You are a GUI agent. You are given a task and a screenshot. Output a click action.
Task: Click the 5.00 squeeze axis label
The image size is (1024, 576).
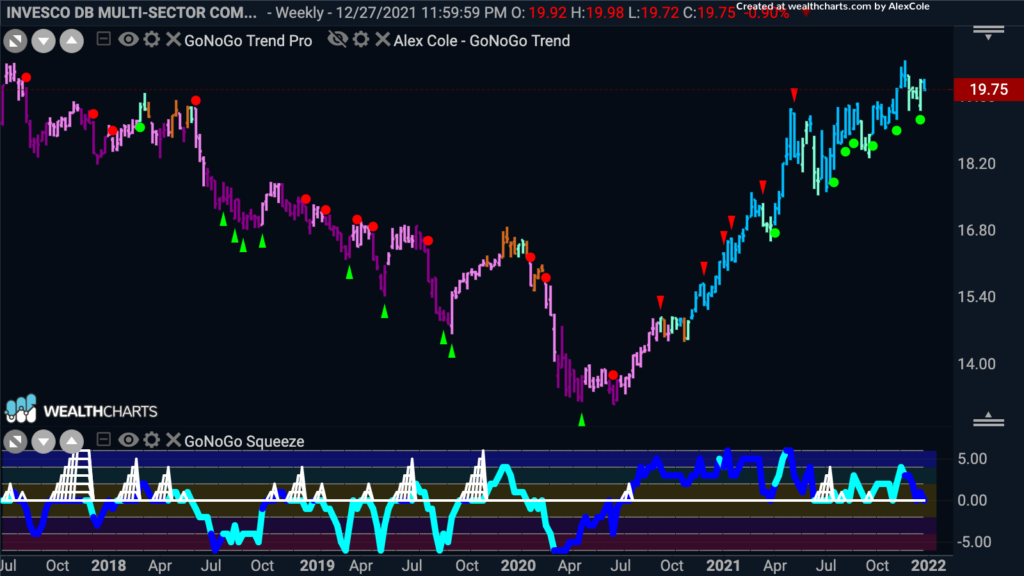[972, 459]
